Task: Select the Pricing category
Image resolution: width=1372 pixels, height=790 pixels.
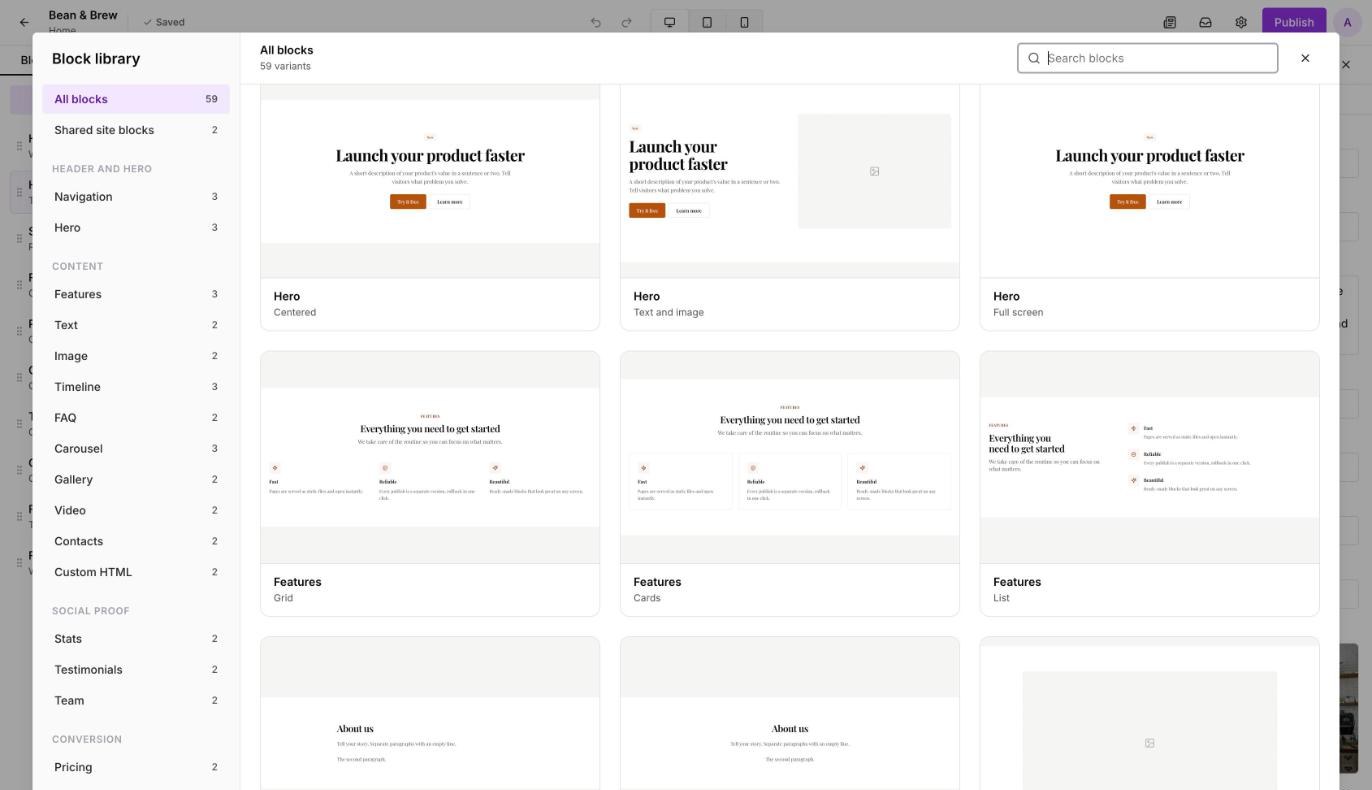Action: coord(136,767)
